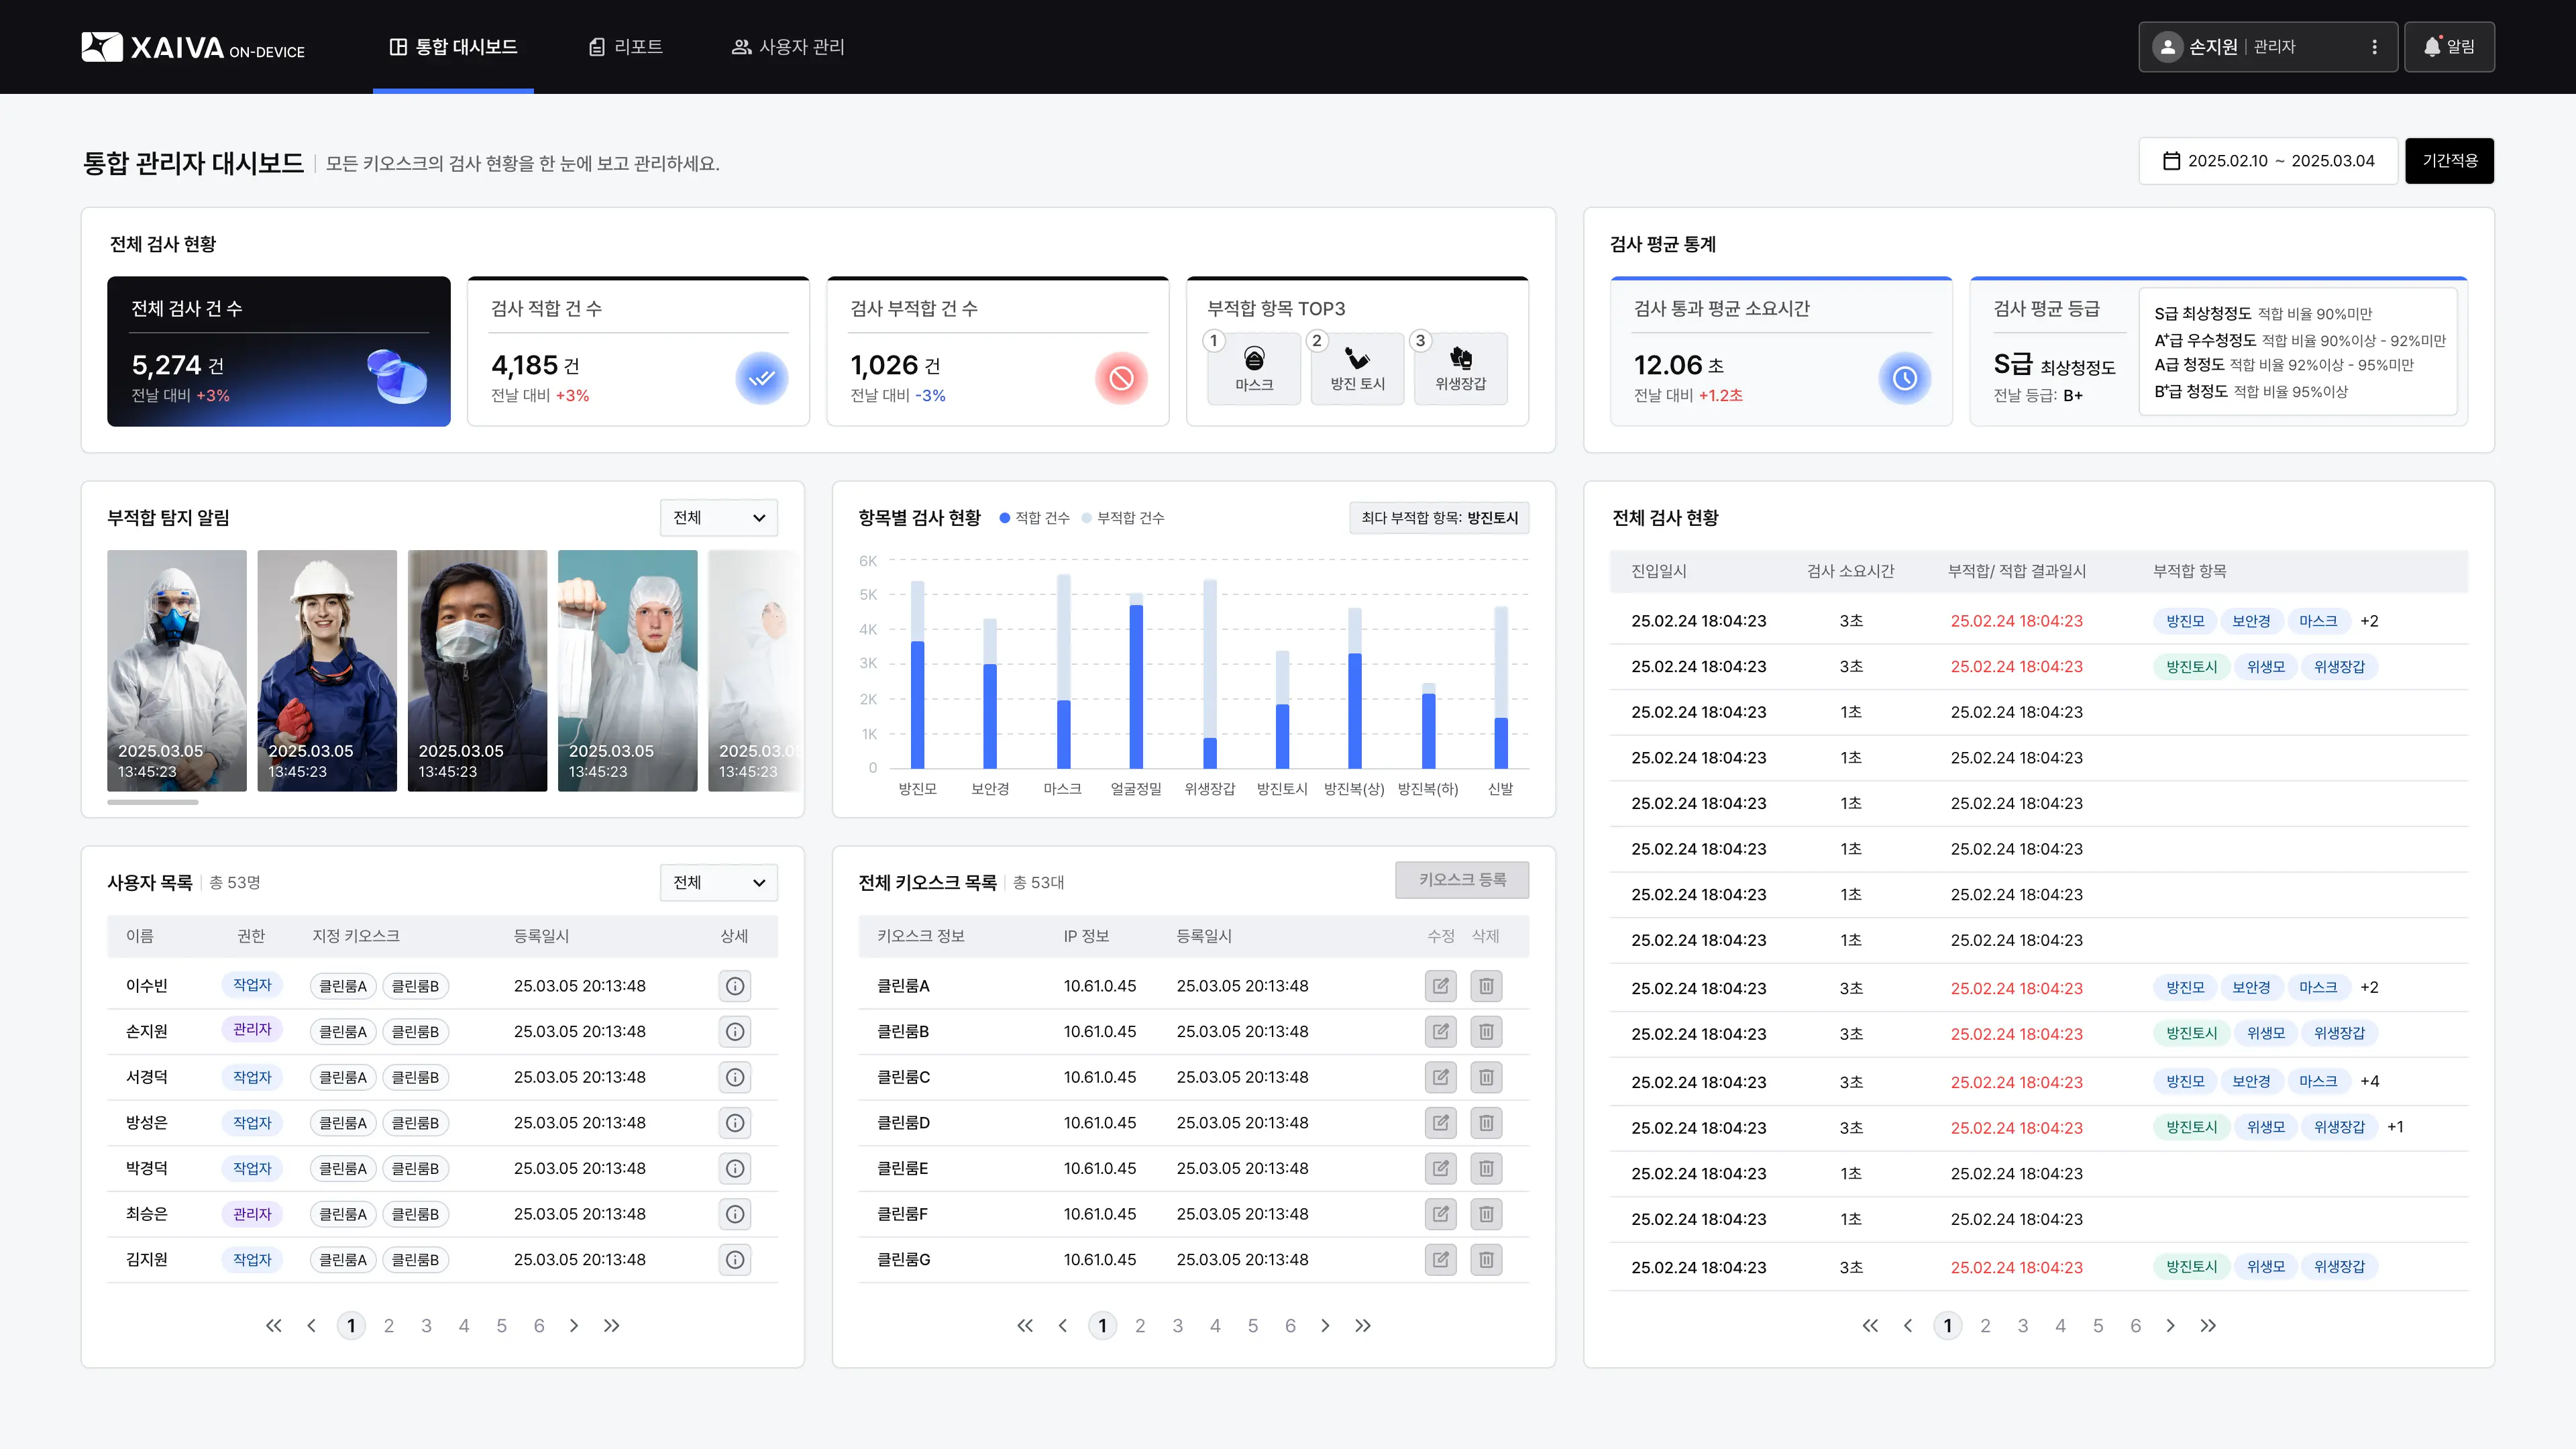Image resolution: width=2576 pixels, height=1449 pixels.
Task: Click the clock icon in 검사 통과 평균 소요시간
Action: coord(1905,378)
